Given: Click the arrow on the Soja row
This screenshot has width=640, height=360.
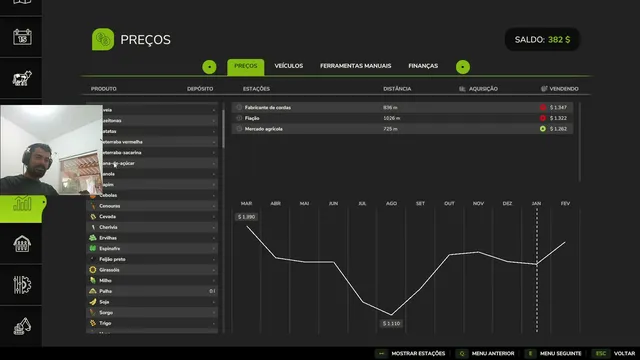Looking at the screenshot, I should click(213, 302).
